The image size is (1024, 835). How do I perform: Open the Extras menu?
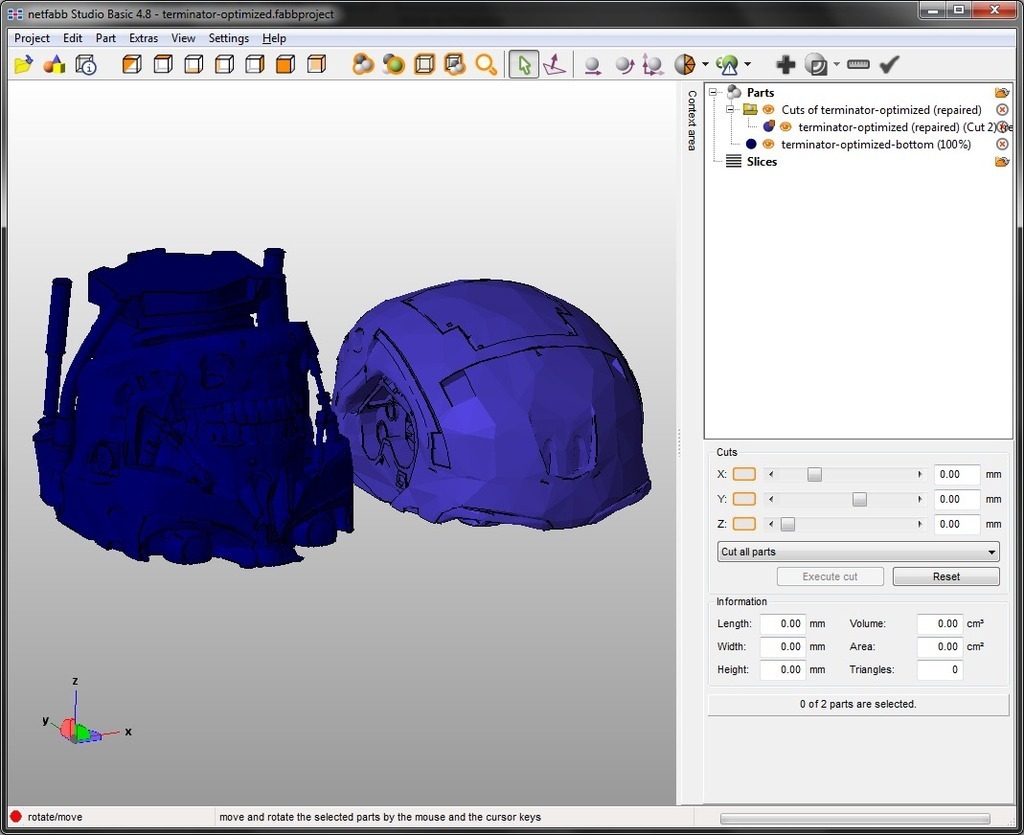(144, 38)
